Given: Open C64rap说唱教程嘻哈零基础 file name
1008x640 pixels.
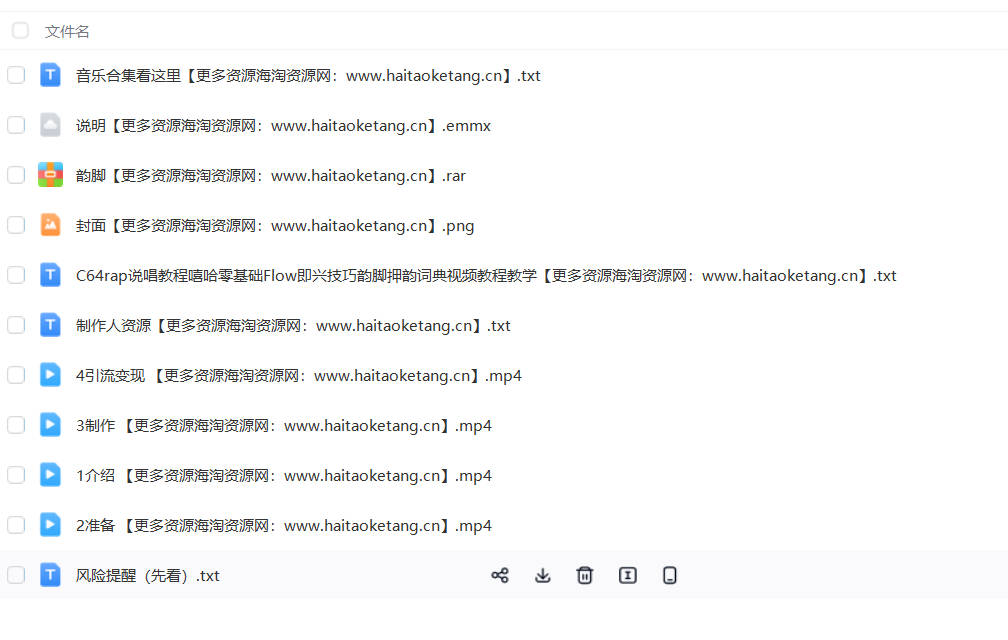Looking at the screenshot, I should click(x=486, y=276).
